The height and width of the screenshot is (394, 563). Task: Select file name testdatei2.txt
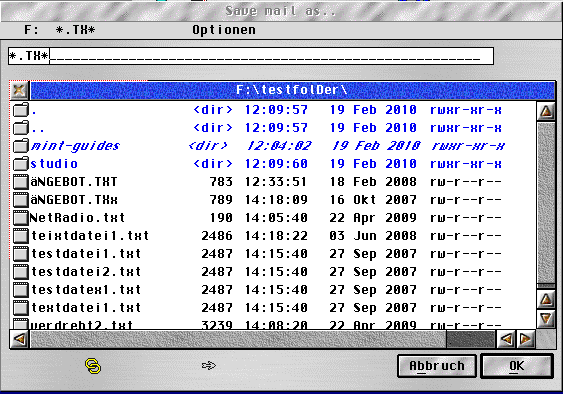86,272
